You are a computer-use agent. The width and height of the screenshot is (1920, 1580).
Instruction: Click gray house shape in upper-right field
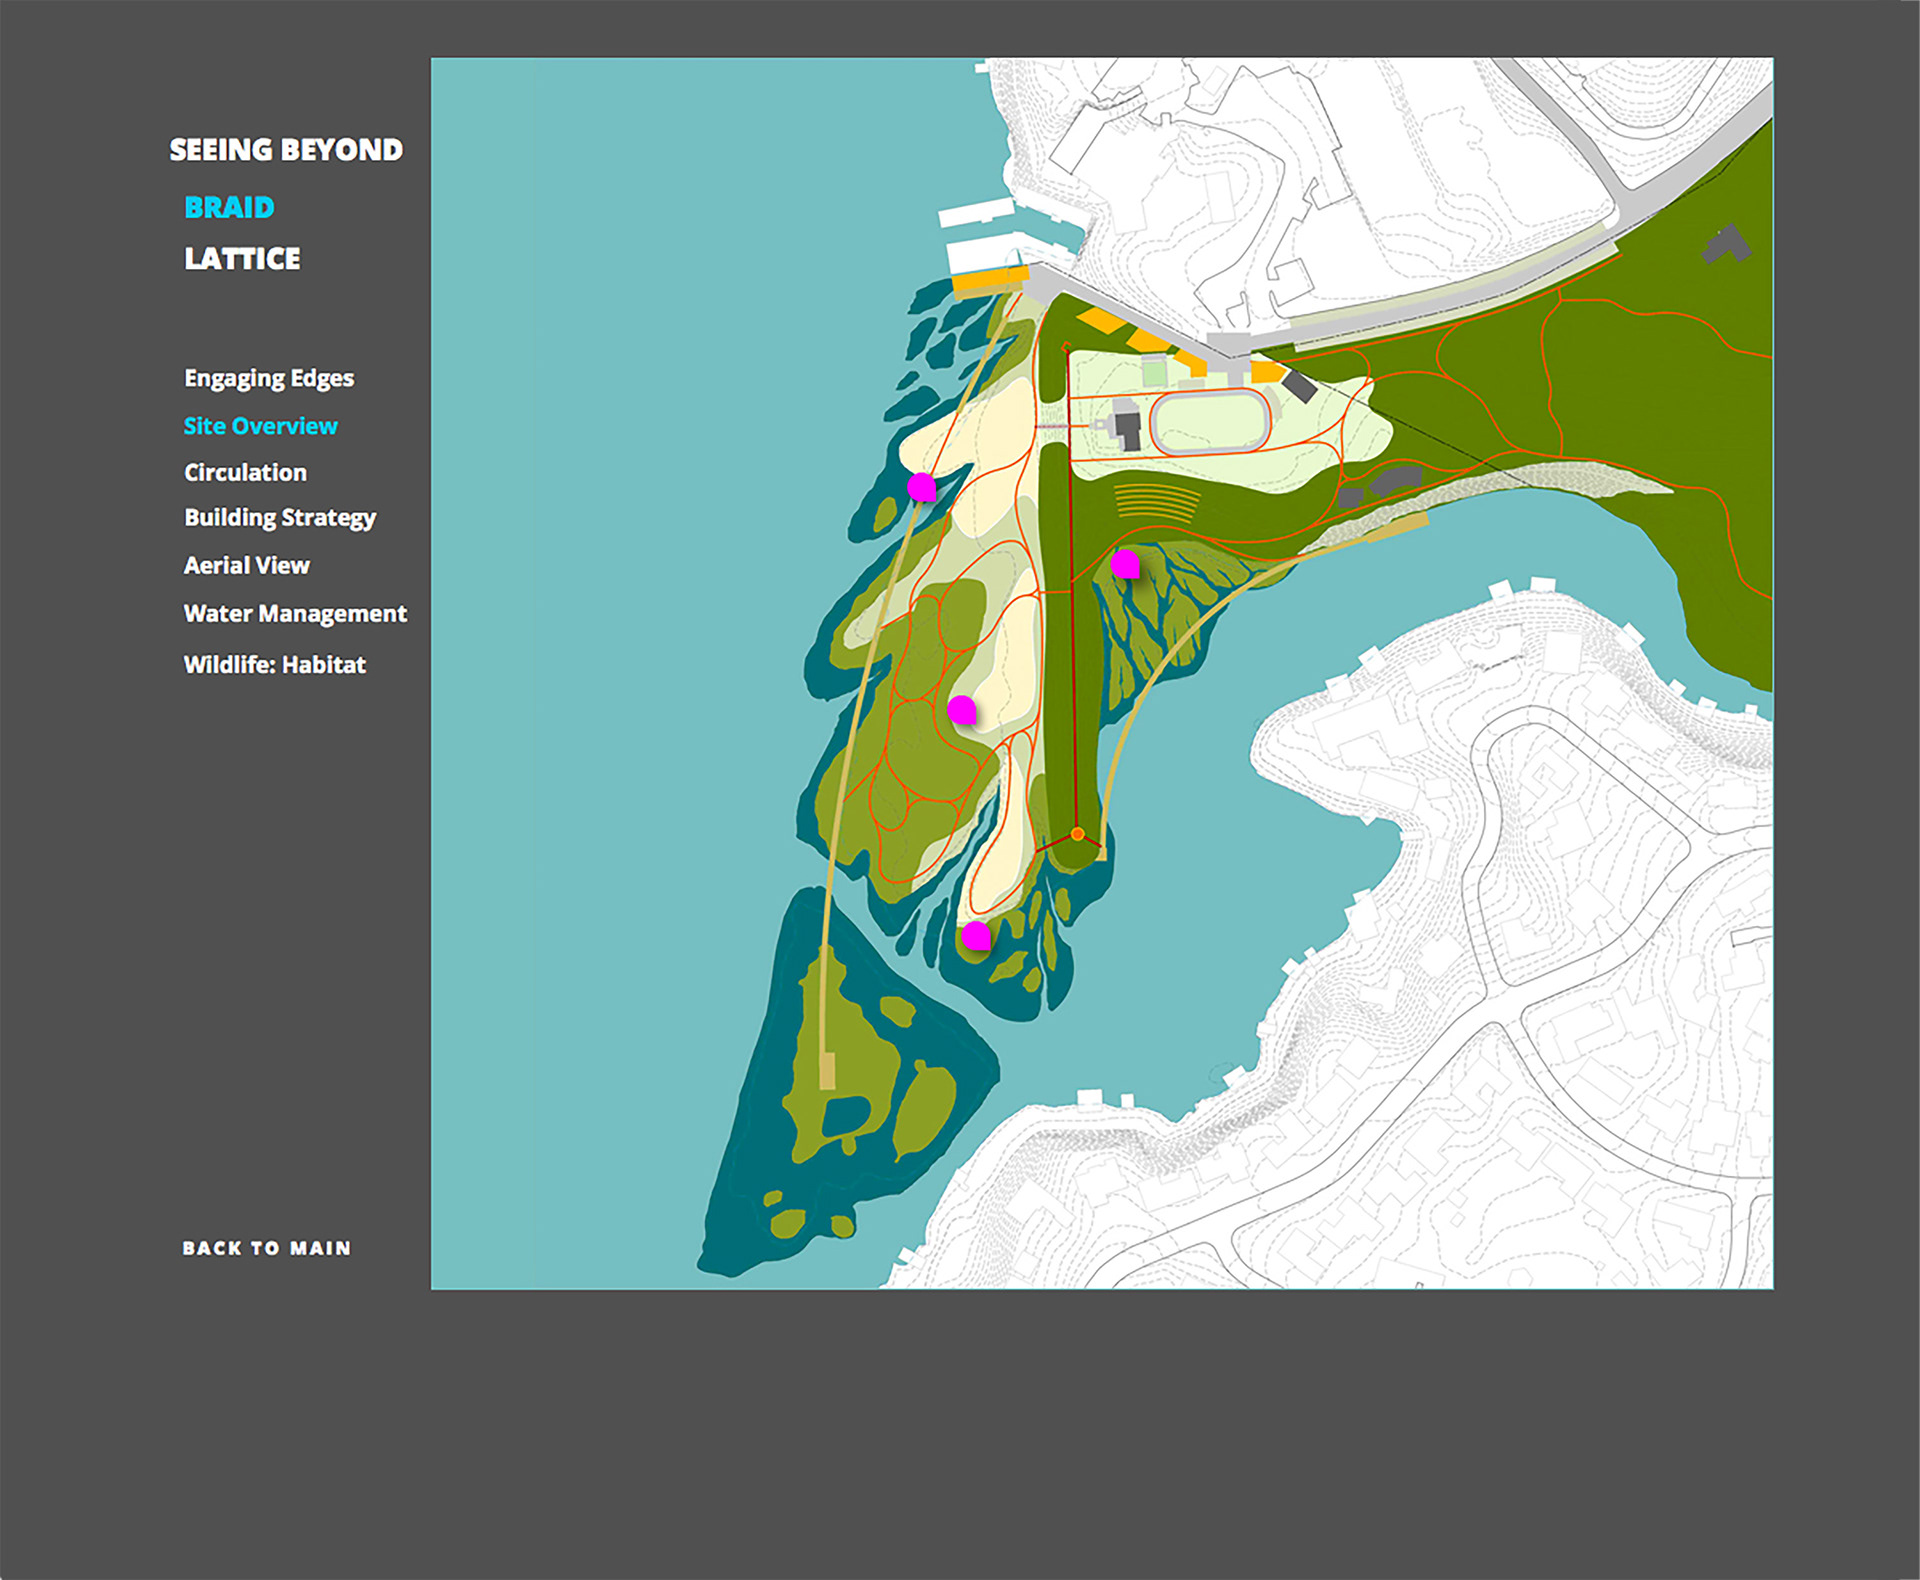pos(1726,243)
